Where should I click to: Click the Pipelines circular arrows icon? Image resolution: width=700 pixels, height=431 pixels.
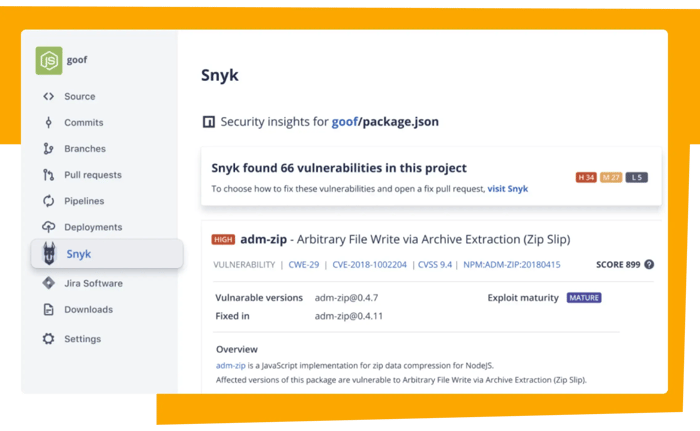(49, 201)
